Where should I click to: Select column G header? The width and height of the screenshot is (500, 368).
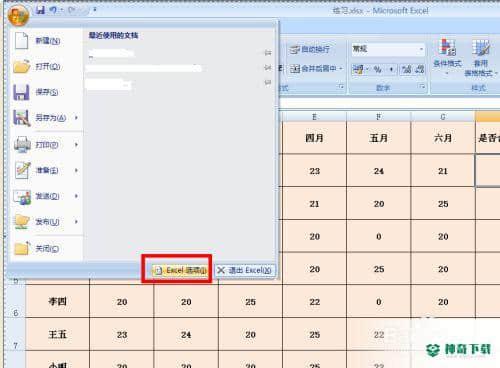tap(443, 117)
